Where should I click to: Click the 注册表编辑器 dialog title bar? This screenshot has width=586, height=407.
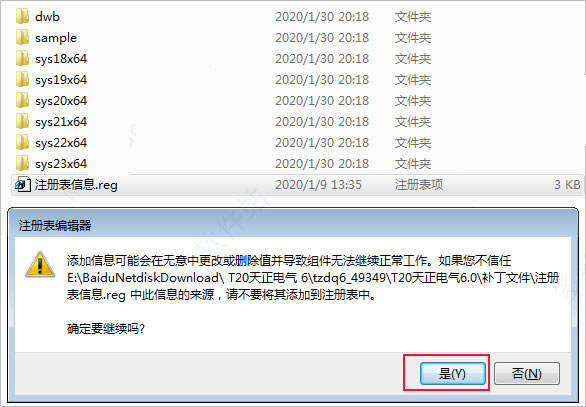tap(293, 225)
